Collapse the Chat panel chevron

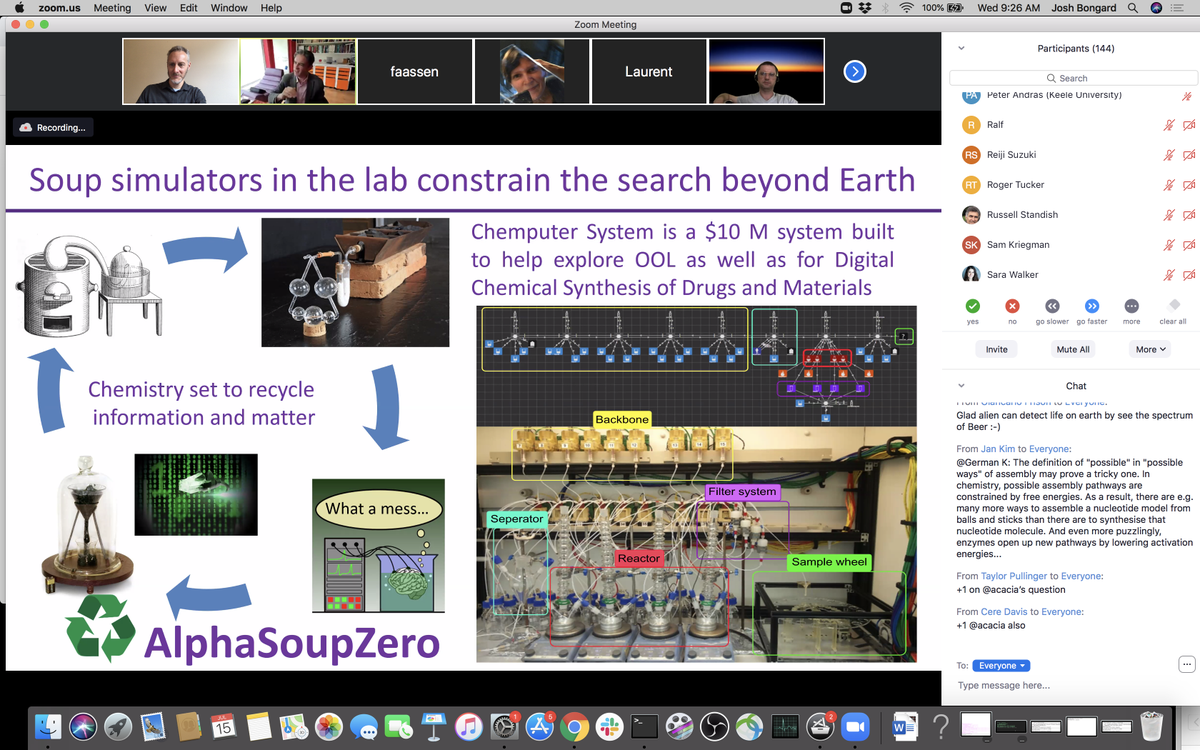(x=961, y=385)
